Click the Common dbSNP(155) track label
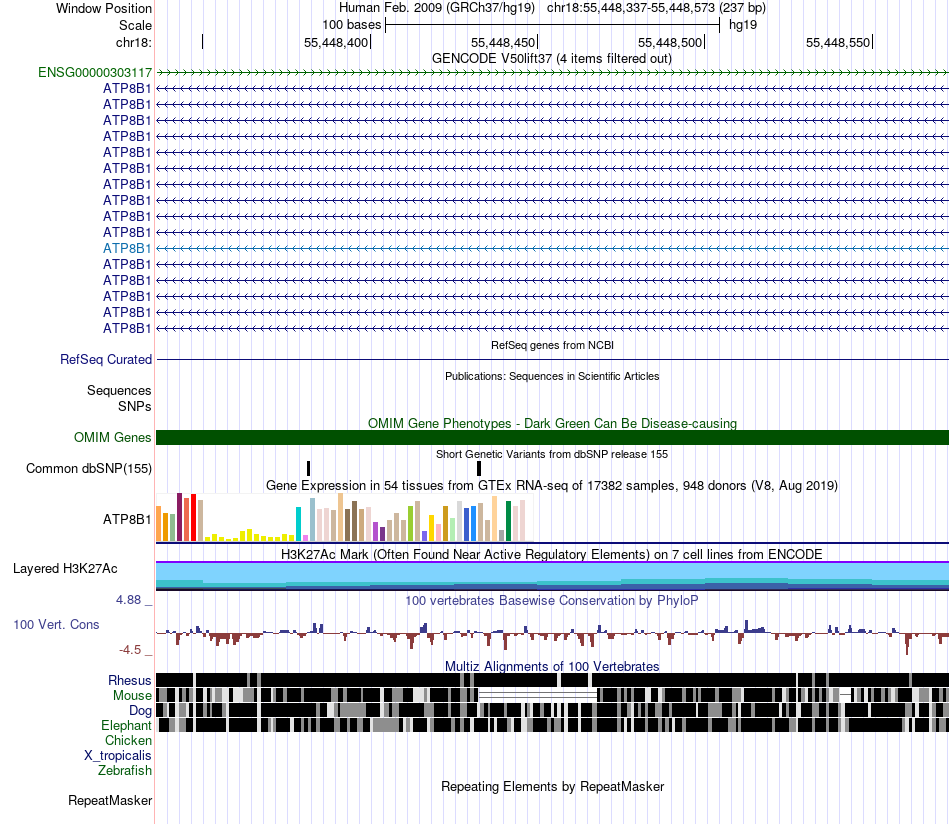Image resolution: width=950 pixels, height=824 pixels. [88, 468]
